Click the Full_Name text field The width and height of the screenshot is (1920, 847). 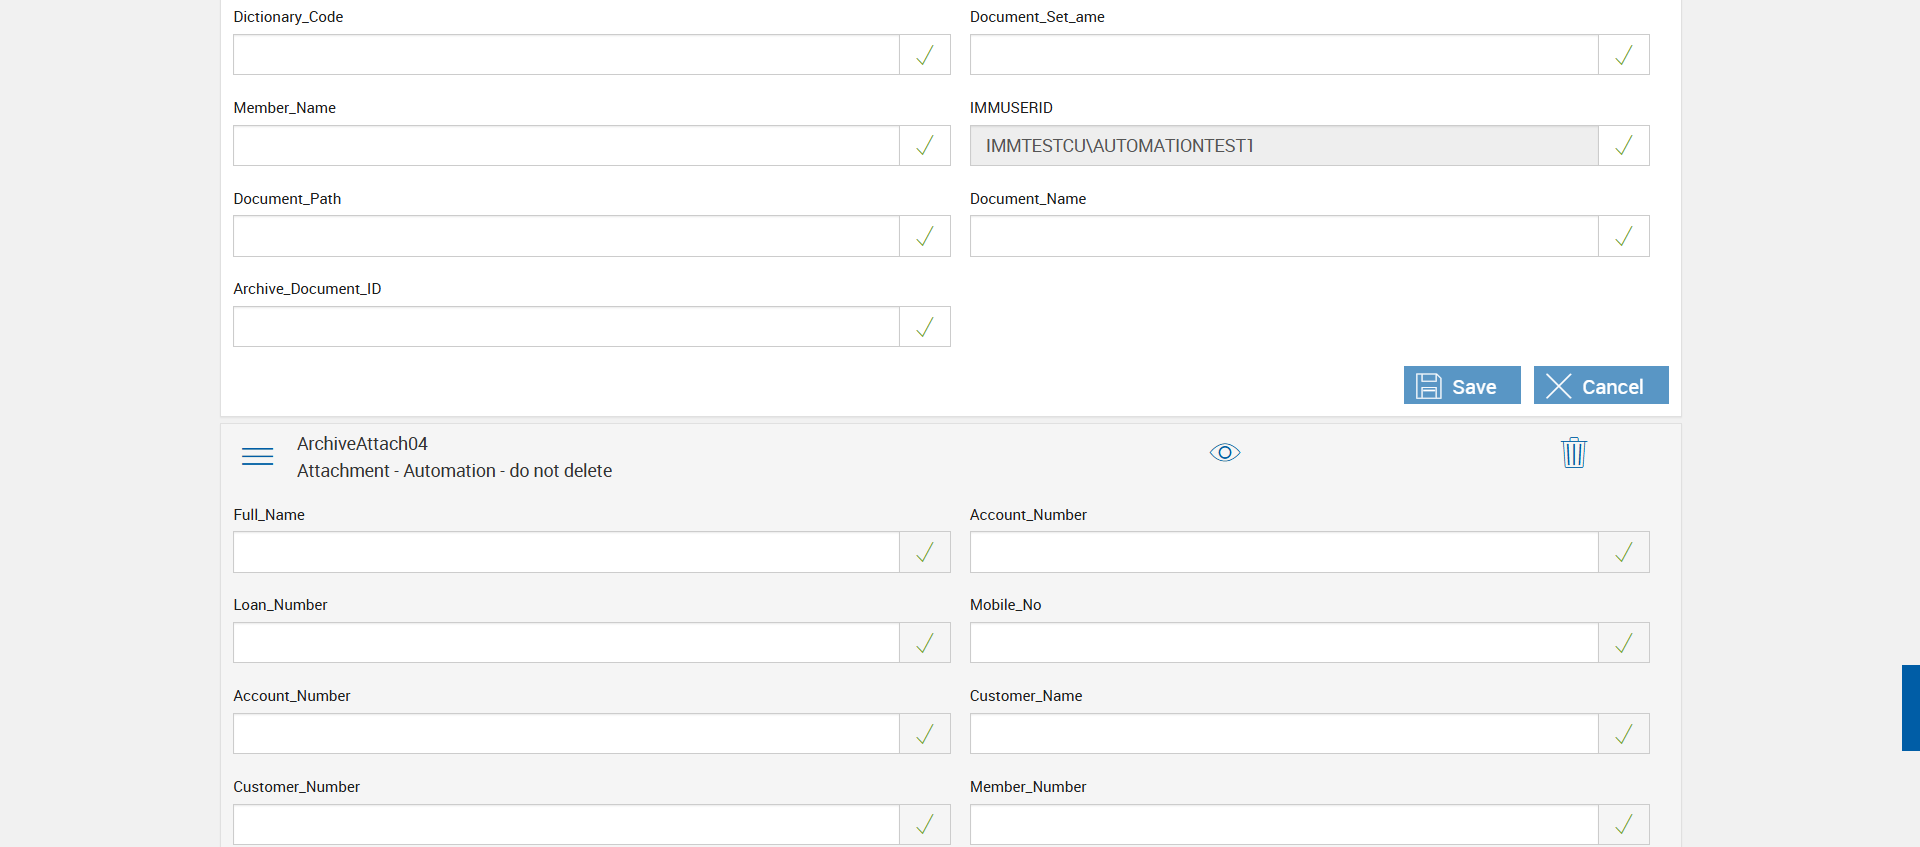click(x=566, y=552)
